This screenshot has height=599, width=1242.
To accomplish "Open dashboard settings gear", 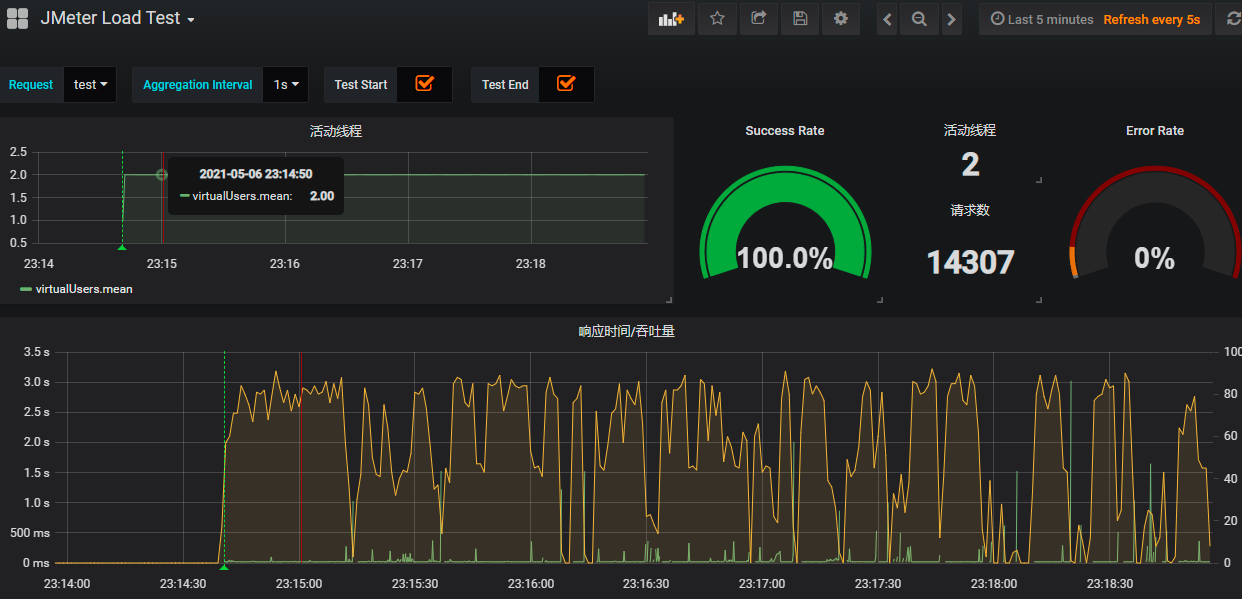I will [840, 19].
